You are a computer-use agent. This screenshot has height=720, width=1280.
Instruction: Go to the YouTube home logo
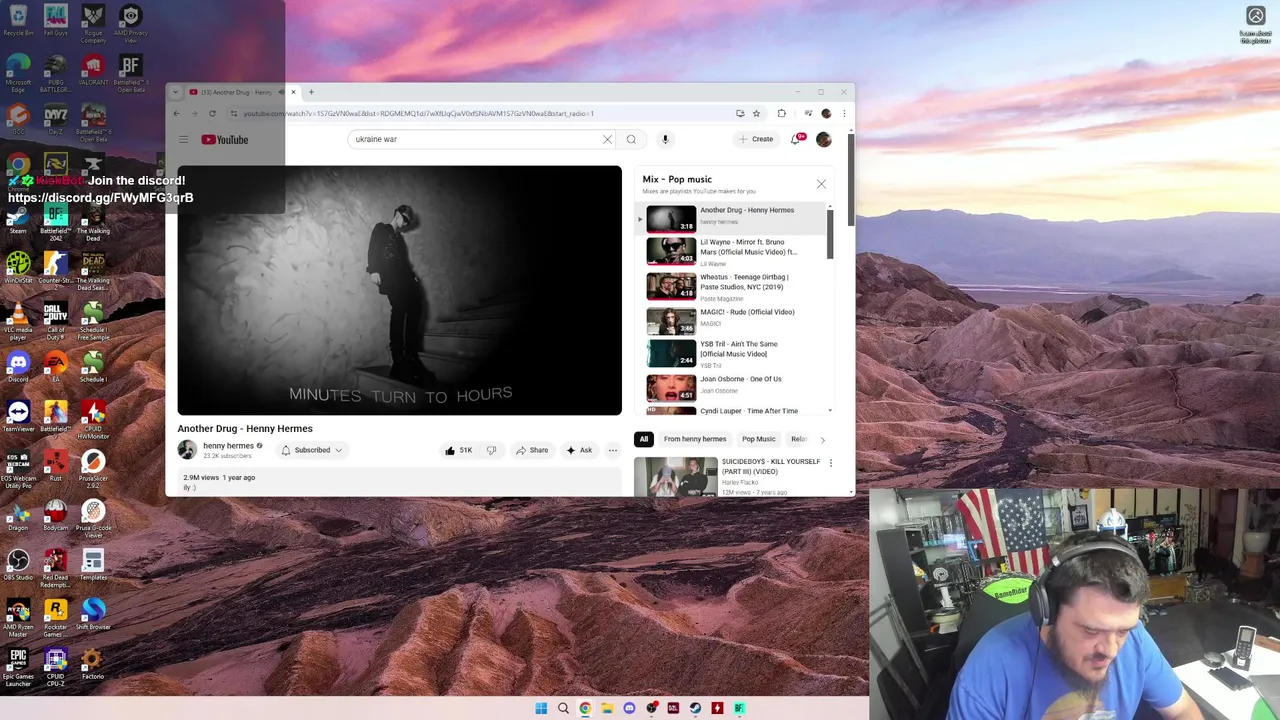point(225,140)
